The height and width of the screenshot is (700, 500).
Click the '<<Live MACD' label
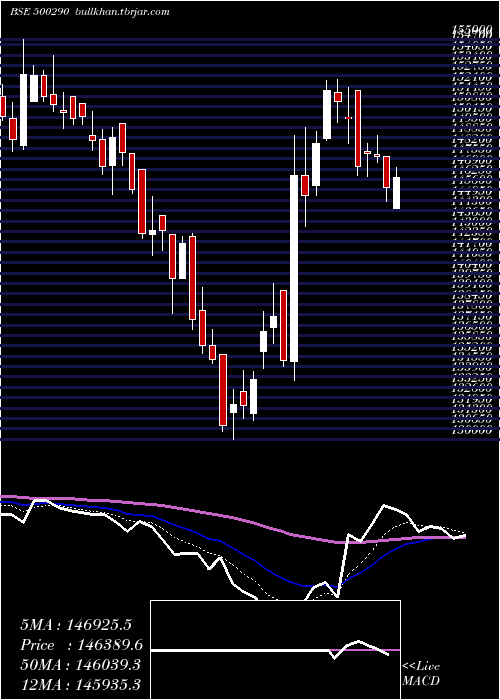click(421, 674)
